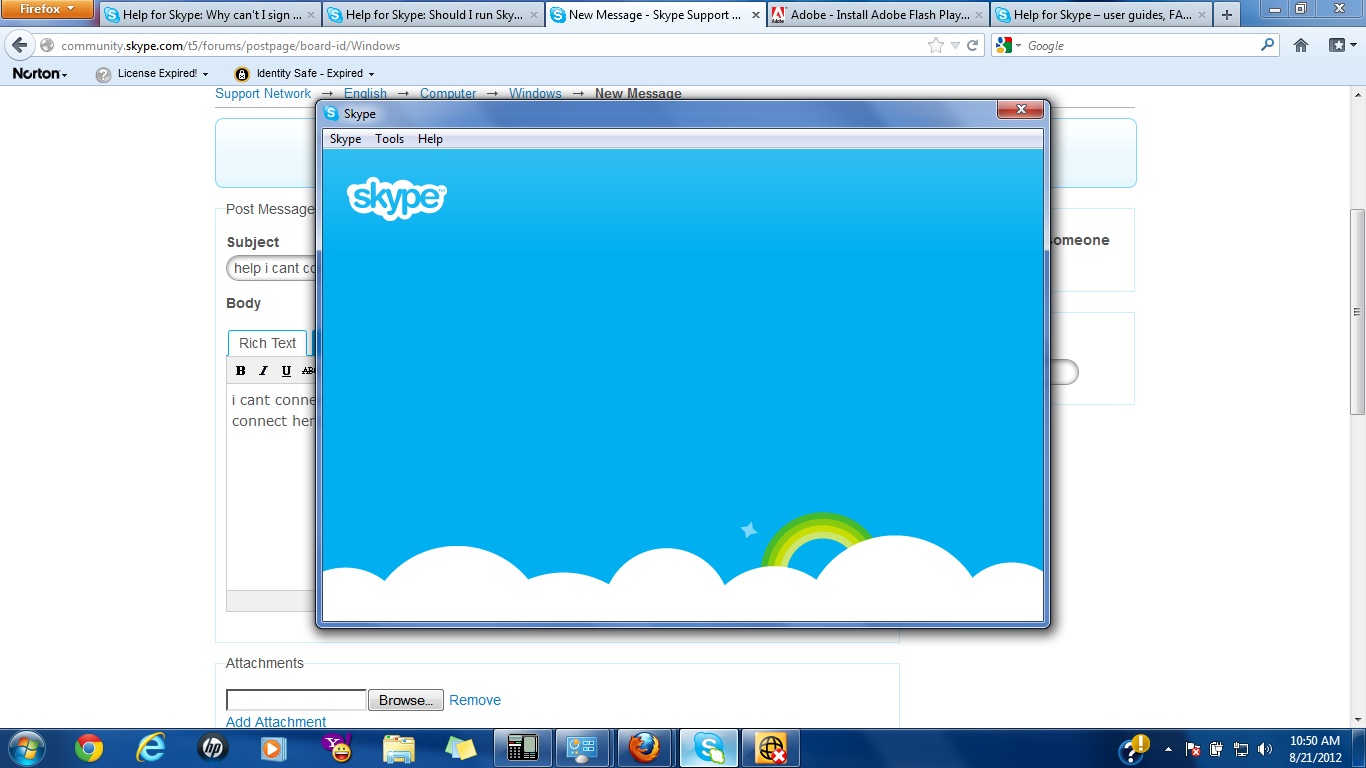Open the Skype menu in Skype window
The height and width of the screenshot is (768, 1366).
[345, 139]
